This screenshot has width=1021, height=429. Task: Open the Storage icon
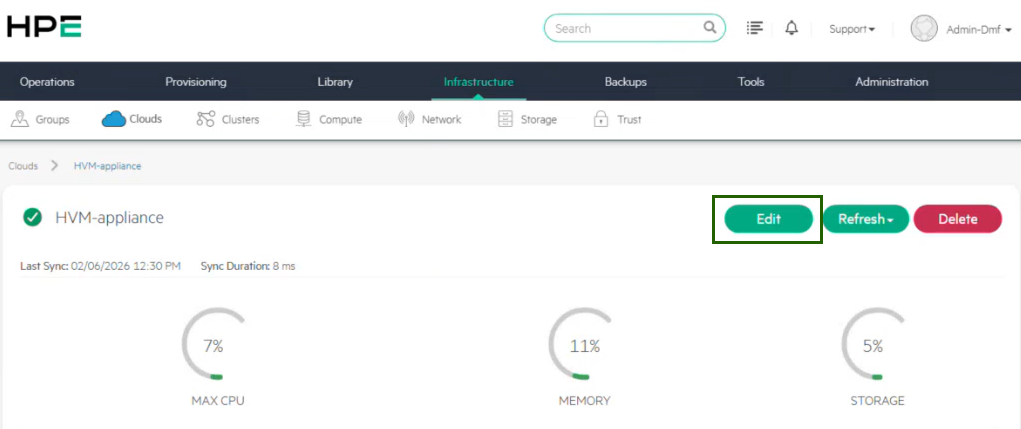pos(505,119)
